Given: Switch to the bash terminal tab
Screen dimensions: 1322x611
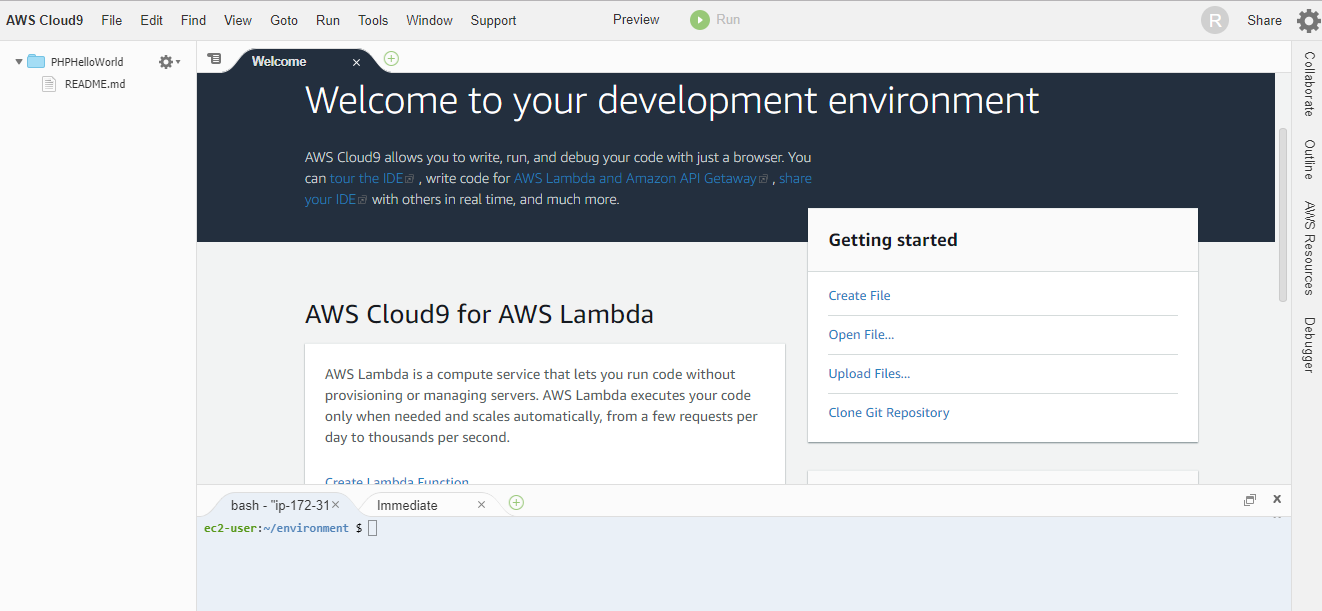Looking at the screenshot, I should (x=279, y=505).
